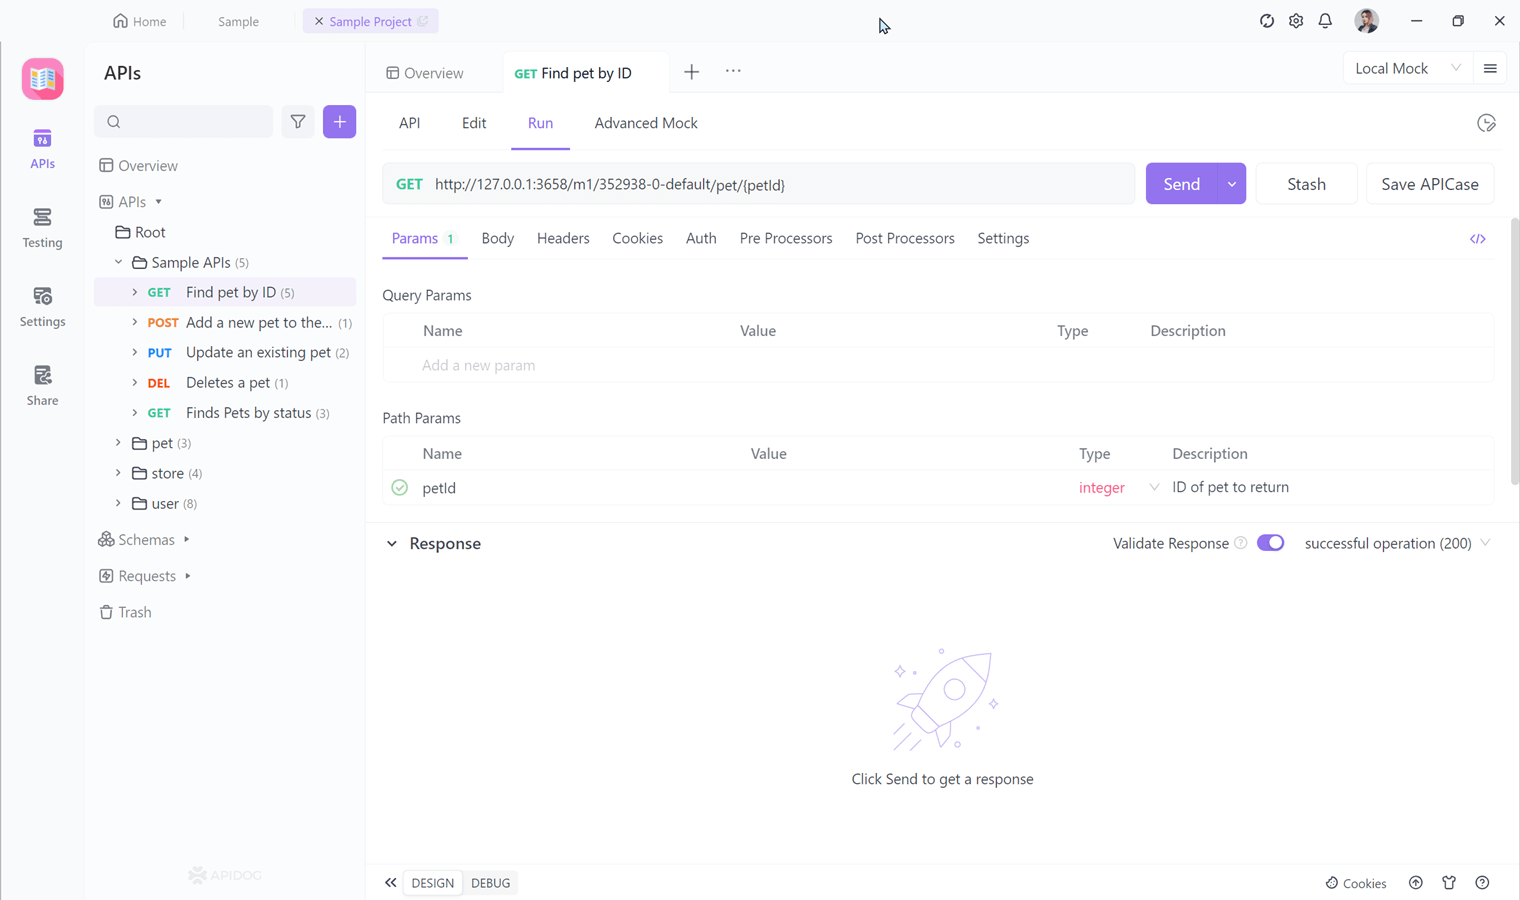Open the Local Mock environment dropdown

point(1406,68)
